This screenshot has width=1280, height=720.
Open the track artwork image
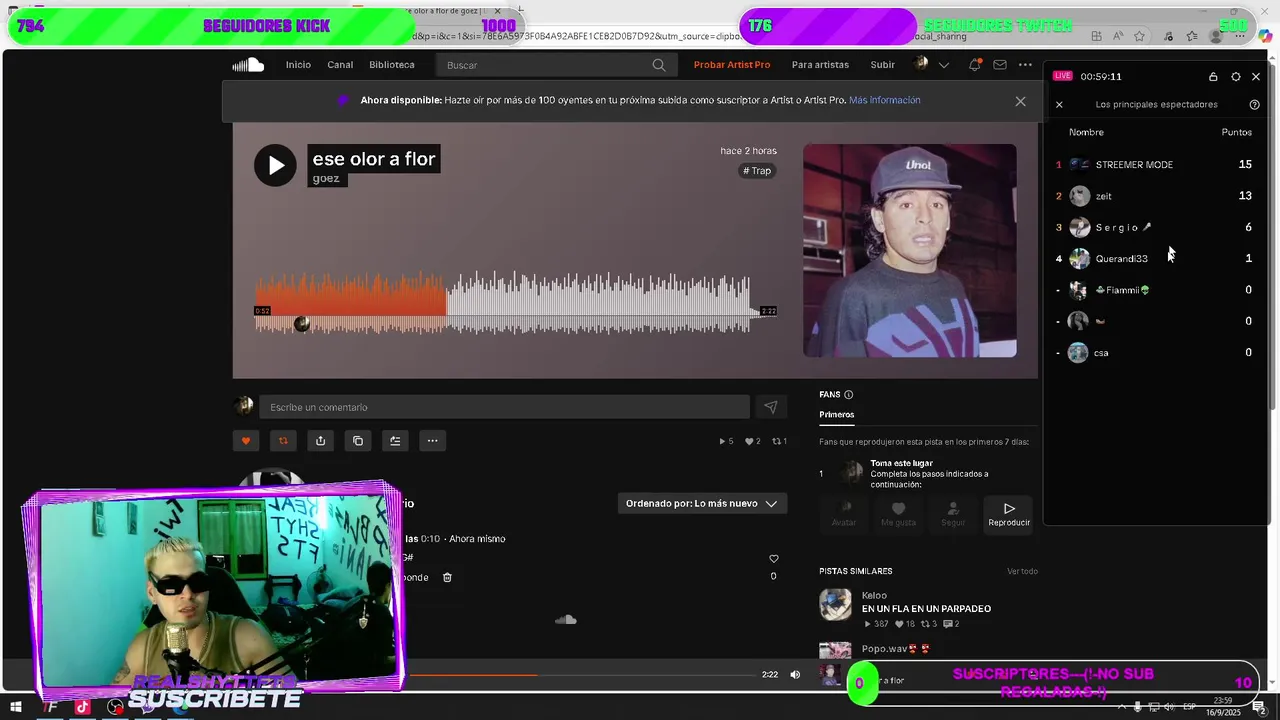point(910,250)
